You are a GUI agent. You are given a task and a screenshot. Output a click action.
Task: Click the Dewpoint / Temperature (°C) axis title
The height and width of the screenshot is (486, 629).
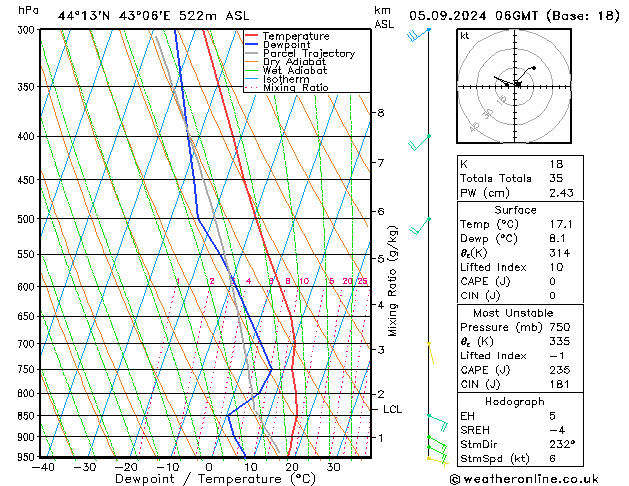point(215,479)
